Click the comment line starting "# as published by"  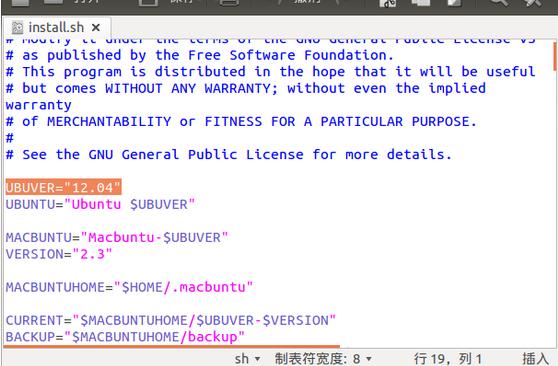[200, 55]
